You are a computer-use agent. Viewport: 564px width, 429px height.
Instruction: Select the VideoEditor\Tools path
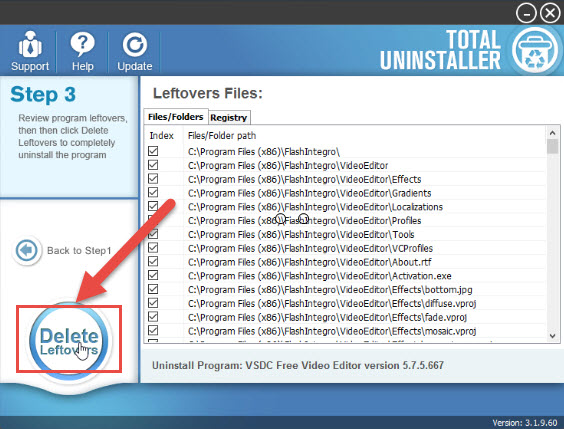[301, 234]
